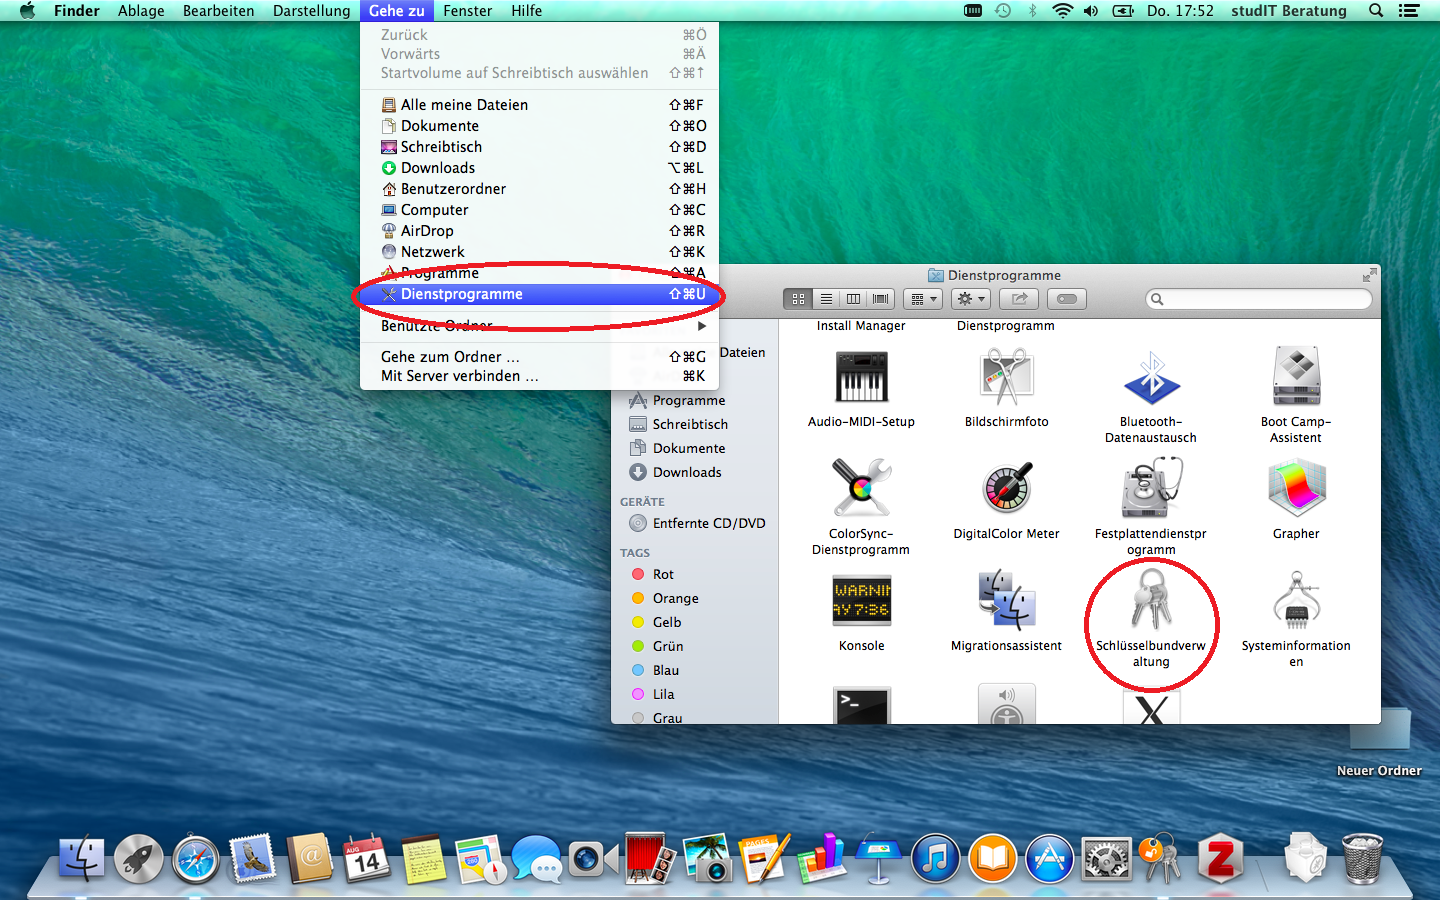Switch Finder window to Cover Flow view
This screenshot has width=1440, height=900.
coord(881,299)
